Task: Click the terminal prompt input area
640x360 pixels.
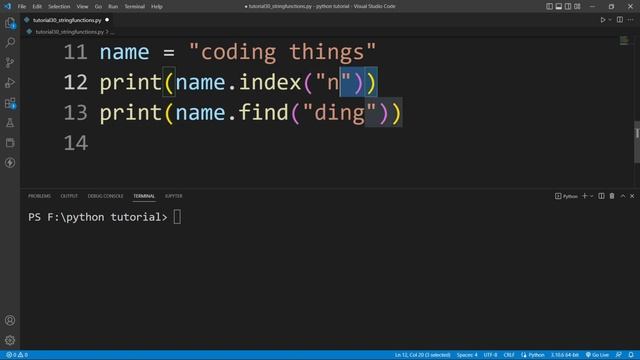Action: (177, 217)
